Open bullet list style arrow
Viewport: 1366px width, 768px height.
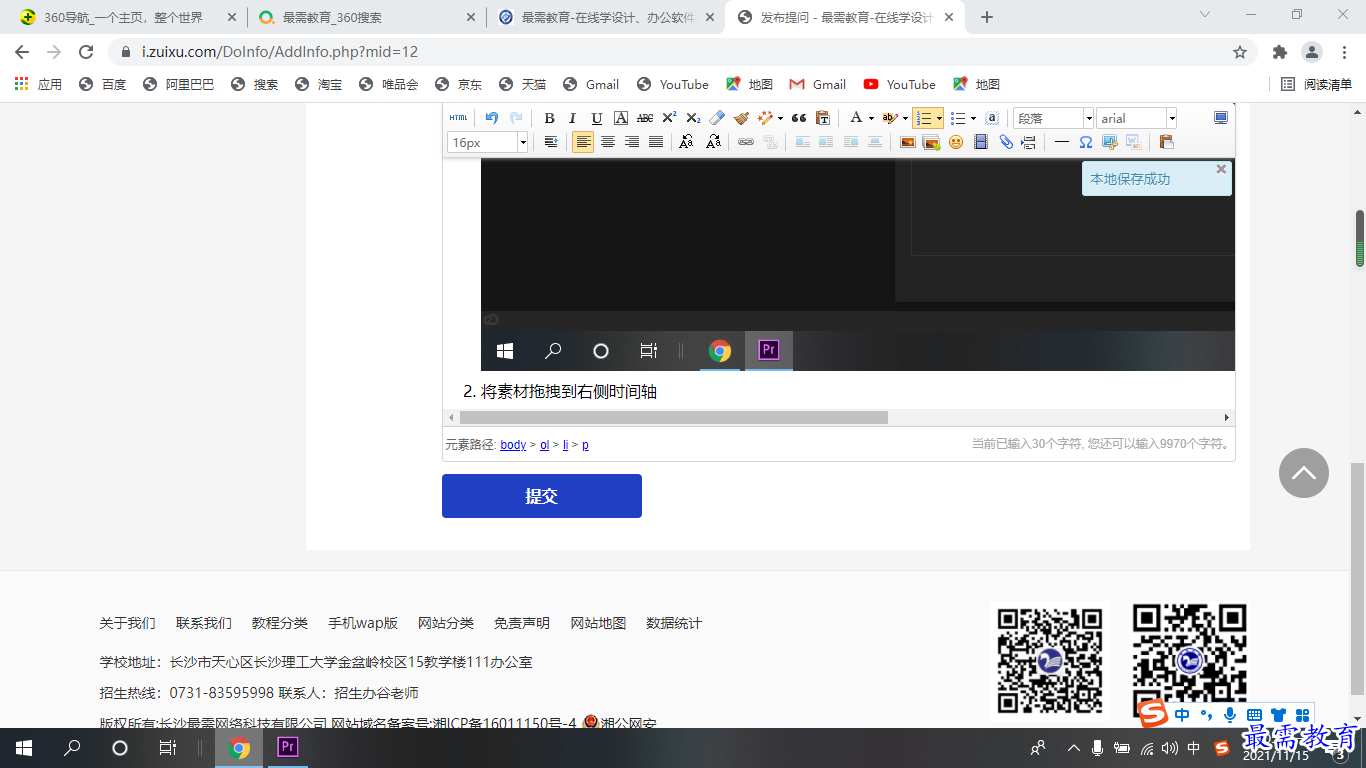click(x=973, y=118)
